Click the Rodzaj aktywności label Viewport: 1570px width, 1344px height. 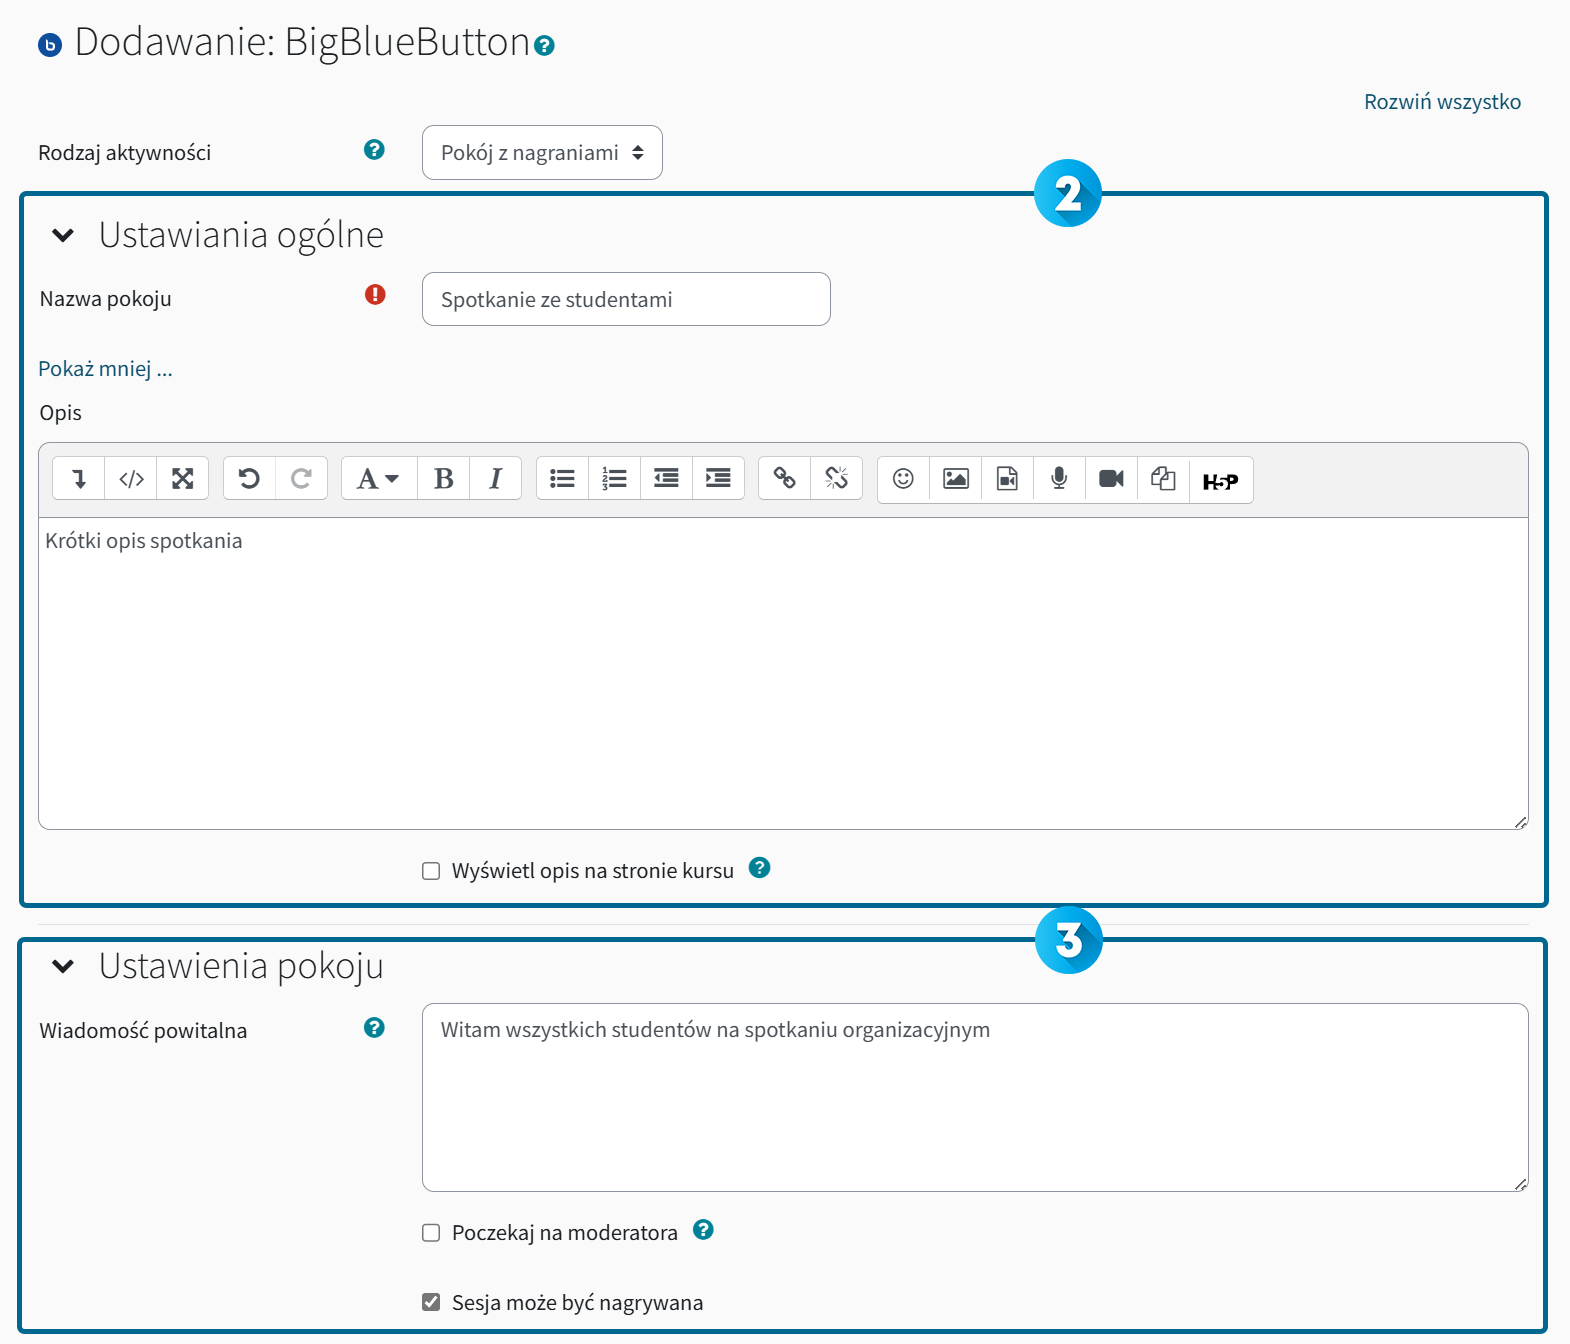pos(125,153)
